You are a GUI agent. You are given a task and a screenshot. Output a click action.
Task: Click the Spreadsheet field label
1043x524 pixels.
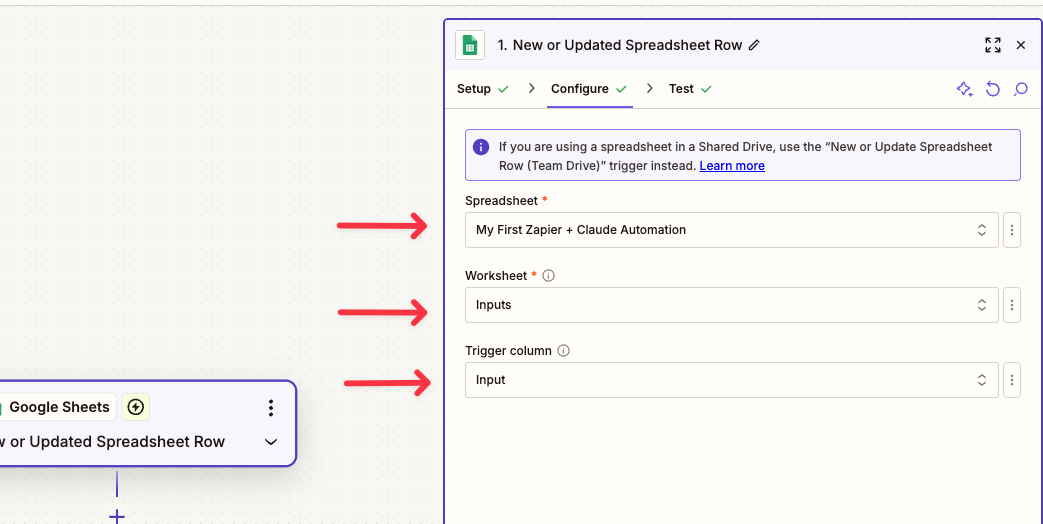tap(502, 201)
